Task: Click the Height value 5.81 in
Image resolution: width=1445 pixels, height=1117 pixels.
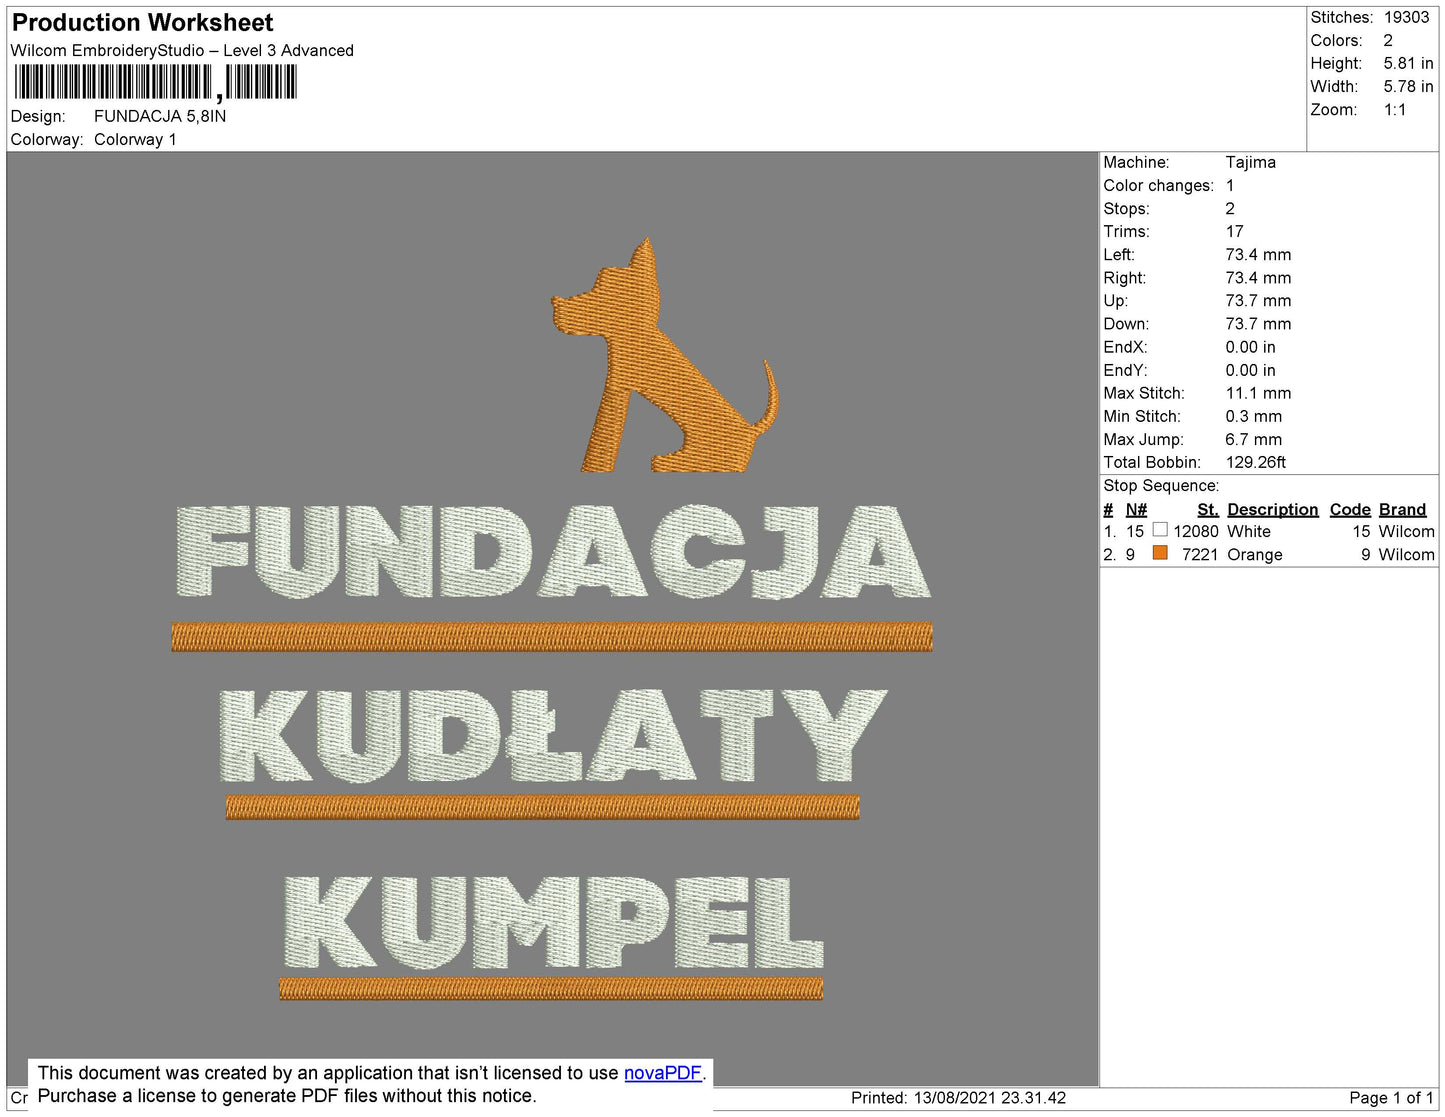Action: click(x=1408, y=64)
